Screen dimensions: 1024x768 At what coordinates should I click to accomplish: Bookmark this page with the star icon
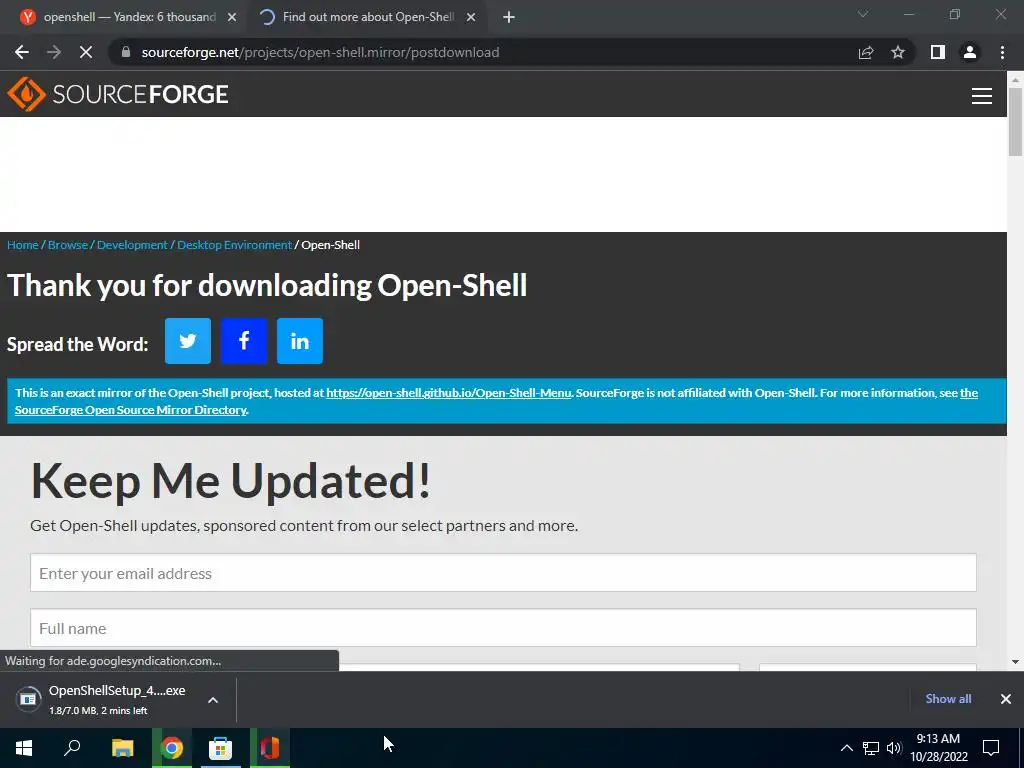click(898, 52)
